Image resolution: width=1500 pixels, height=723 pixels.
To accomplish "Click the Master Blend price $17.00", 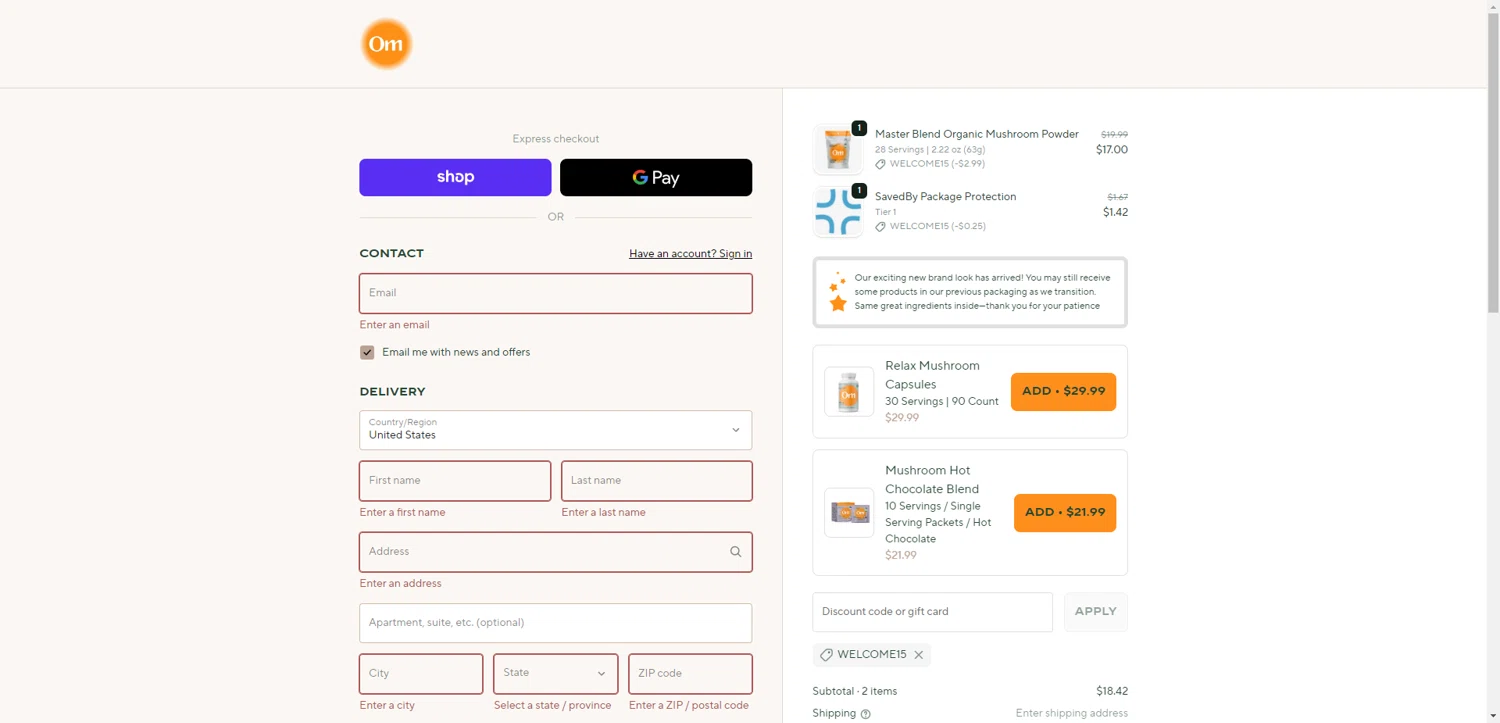I will tap(1112, 150).
